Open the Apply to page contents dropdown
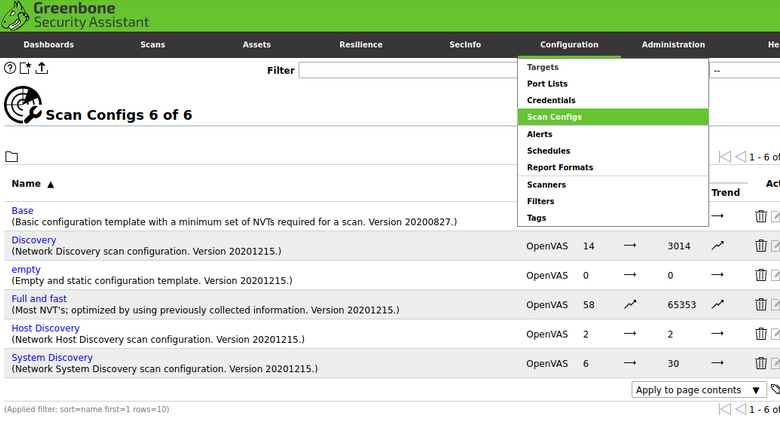Viewport: 780px width, 439px height. pyautogui.click(x=698, y=390)
